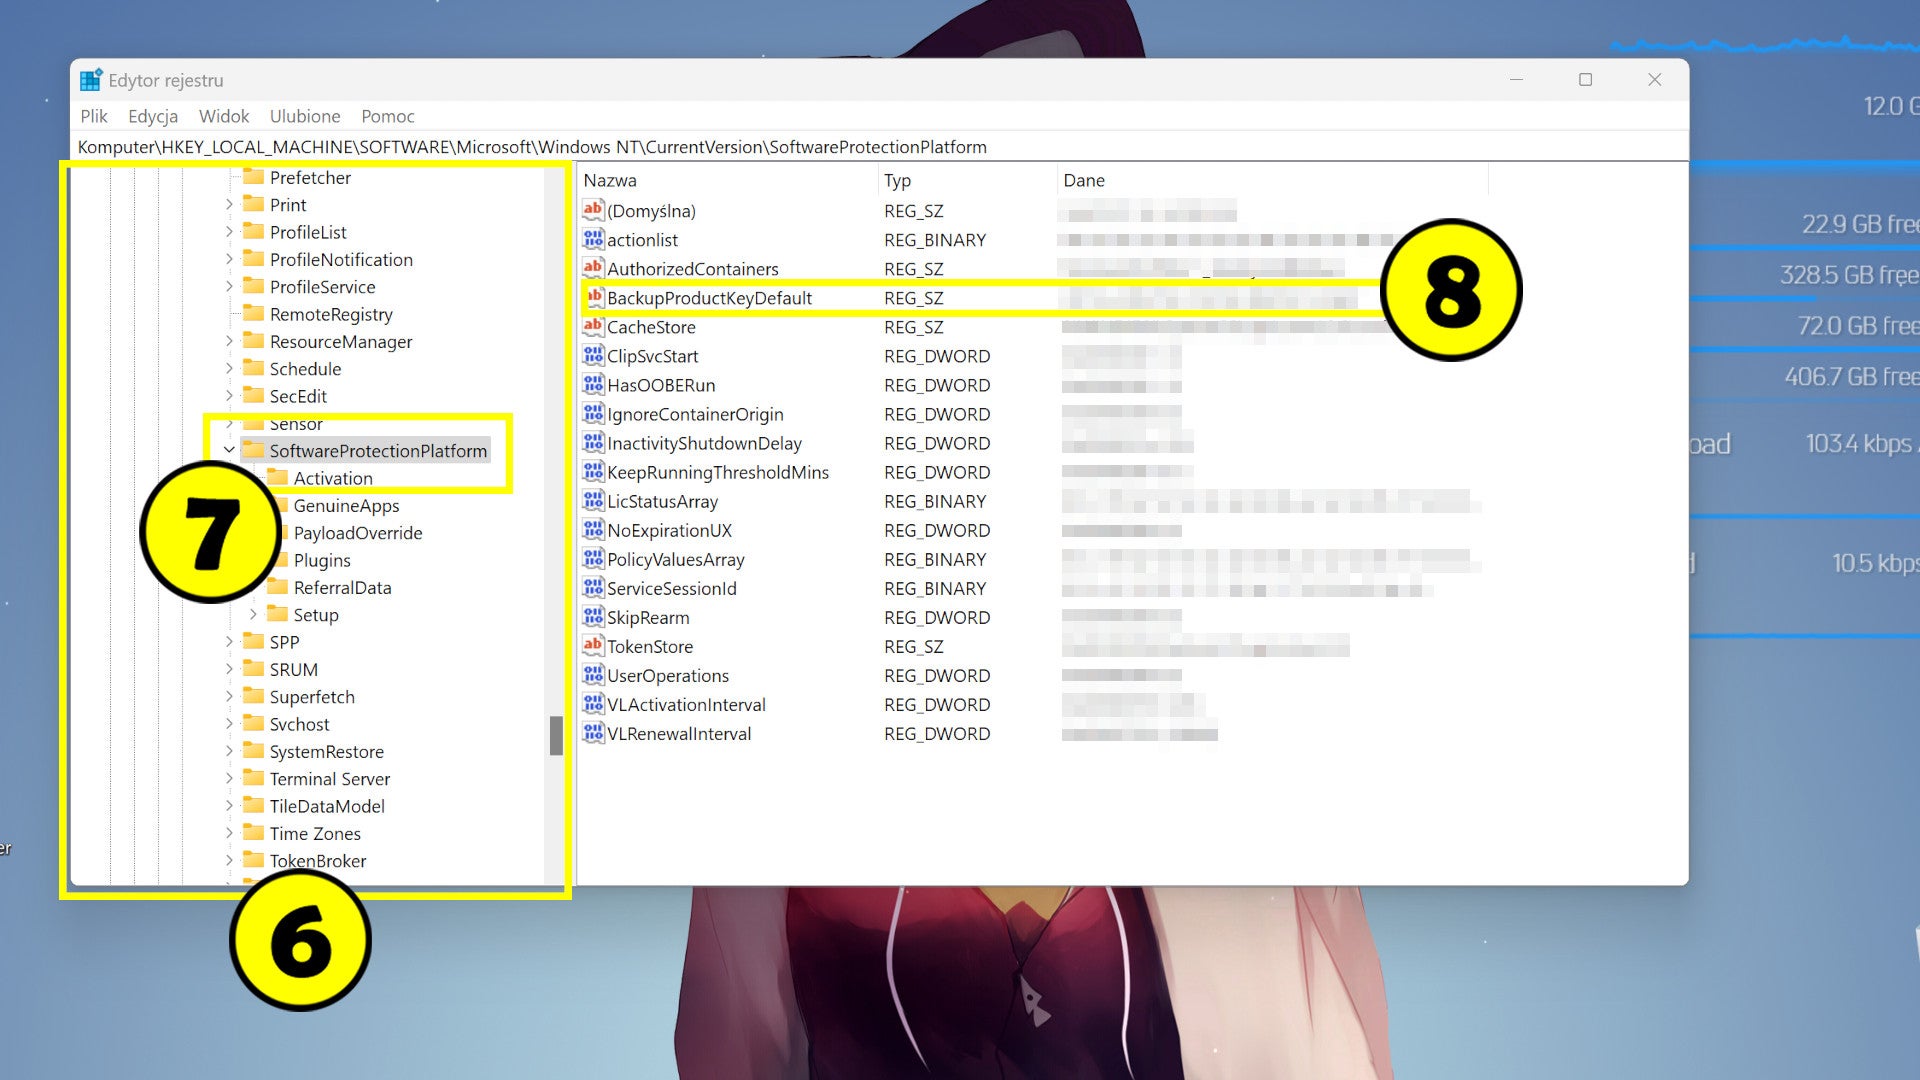Click the string icon of AuthorizedContainers
The width and height of the screenshot is (1920, 1080).
coord(593,268)
